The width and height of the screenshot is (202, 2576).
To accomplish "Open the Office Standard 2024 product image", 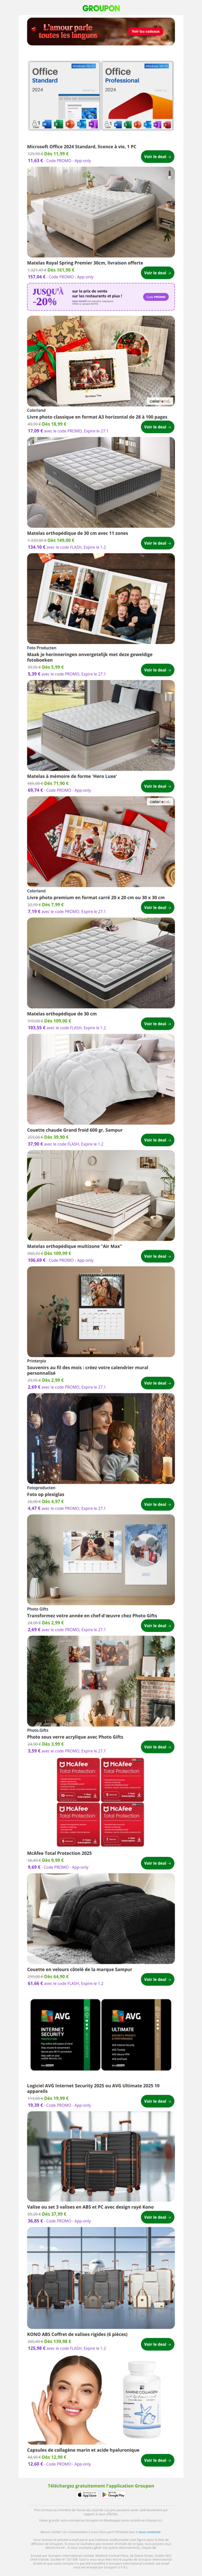I will tap(64, 96).
